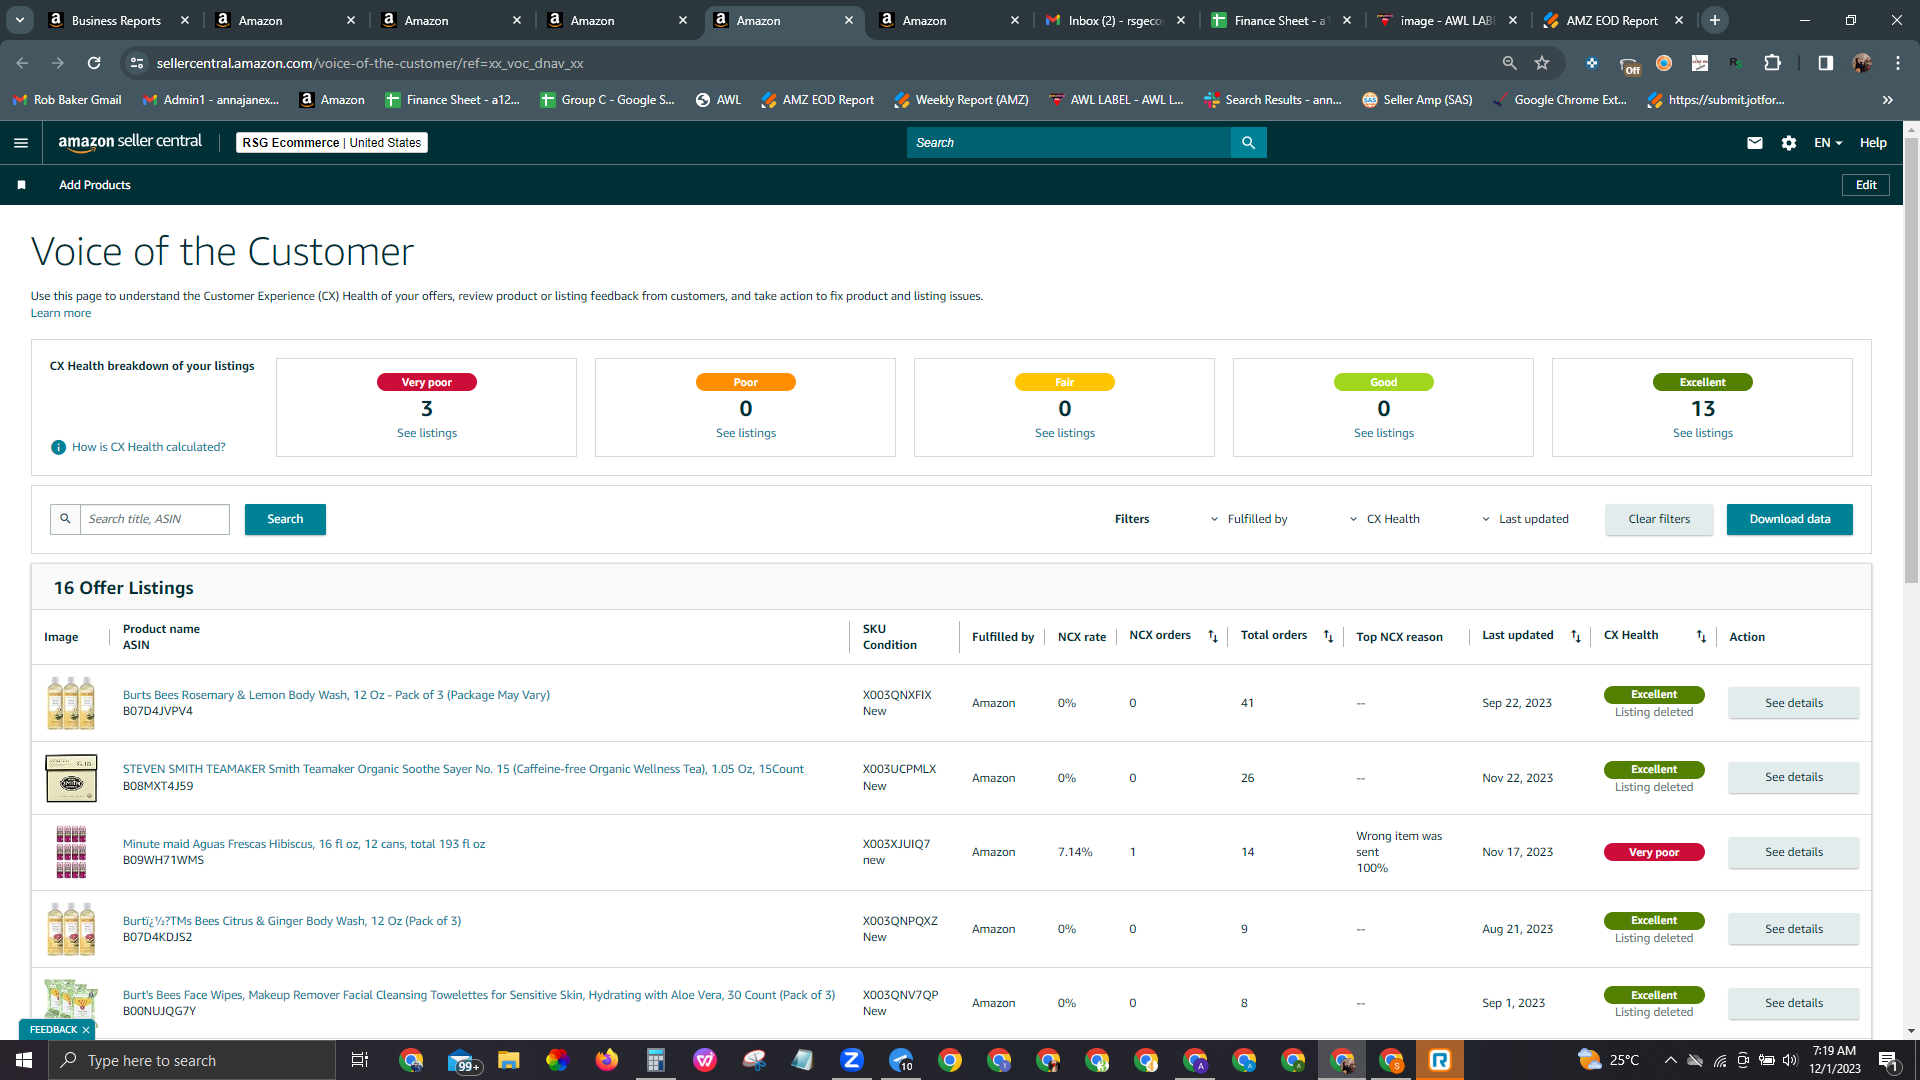The width and height of the screenshot is (1920, 1080).
Task: Open Windows Start menu
Action: coord(24,1060)
